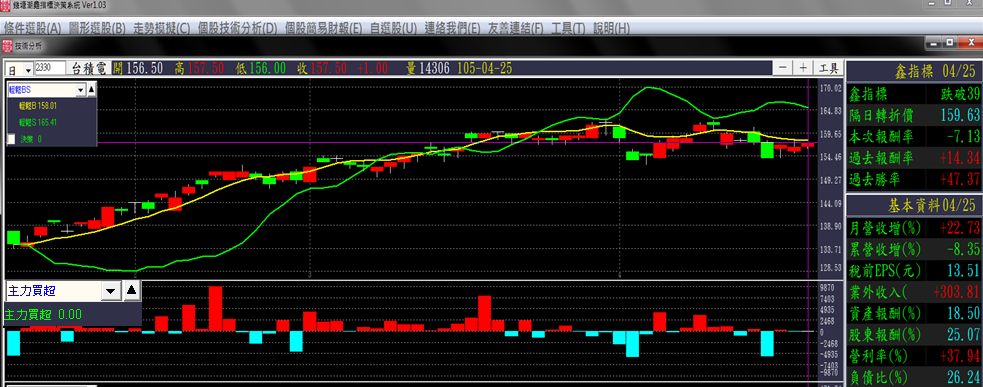Click the up triangle beside BS indicator dropdown
Image resolution: width=983 pixels, height=387 pixels.
[x=91, y=90]
